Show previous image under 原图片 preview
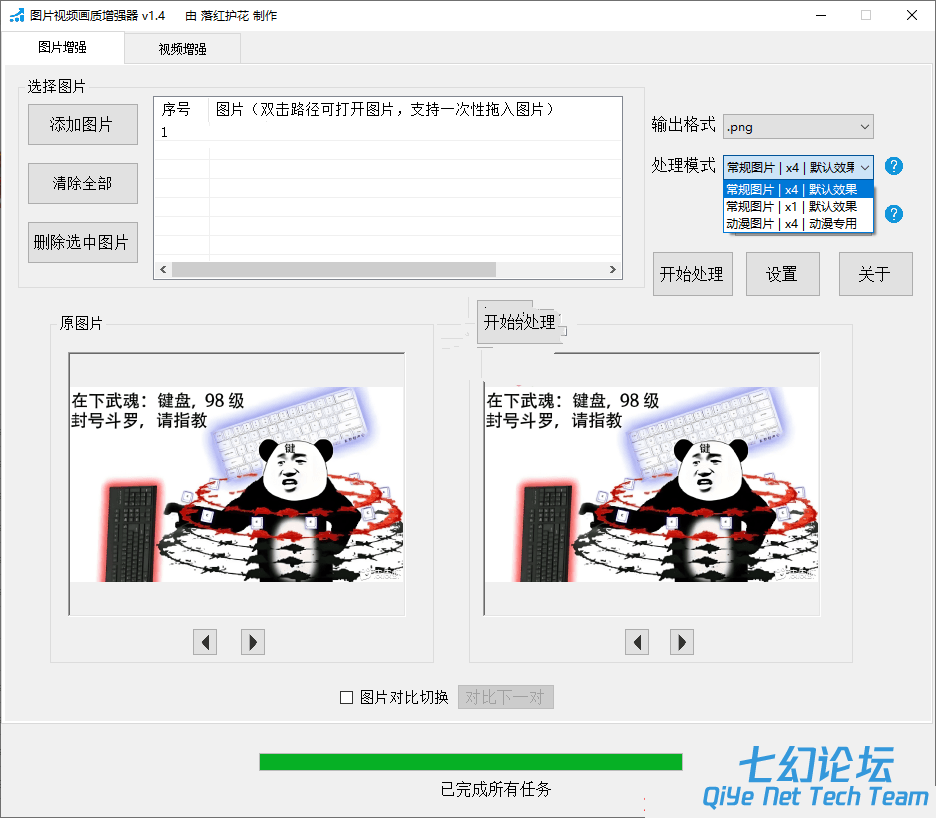Image resolution: width=936 pixels, height=818 pixels. coord(205,642)
